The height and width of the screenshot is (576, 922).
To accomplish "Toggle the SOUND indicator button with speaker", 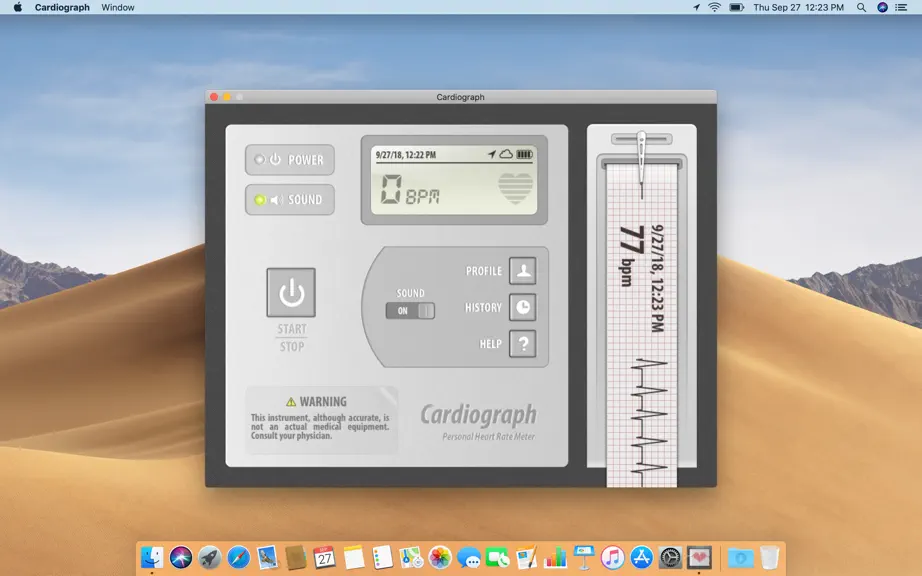I will click(290, 200).
